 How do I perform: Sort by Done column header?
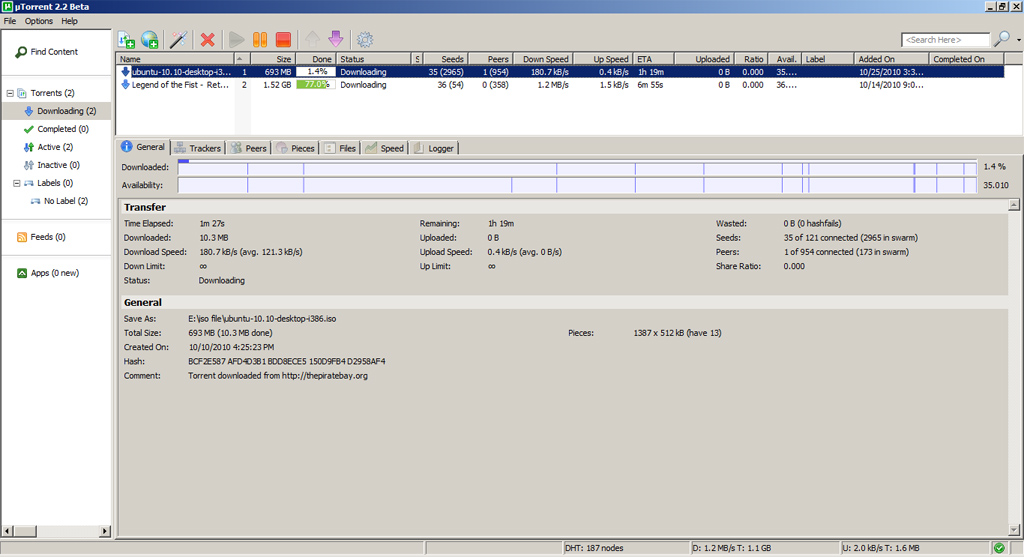[315, 59]
